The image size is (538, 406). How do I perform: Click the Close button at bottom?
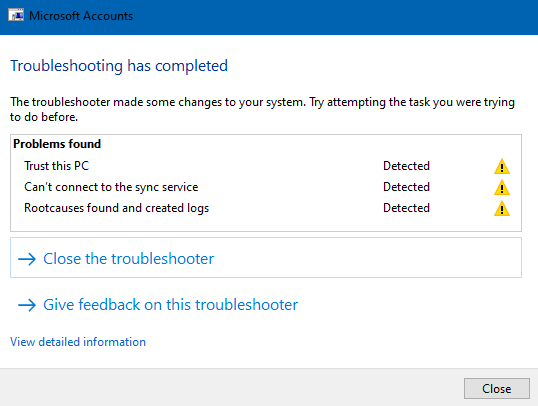point(496,388)
